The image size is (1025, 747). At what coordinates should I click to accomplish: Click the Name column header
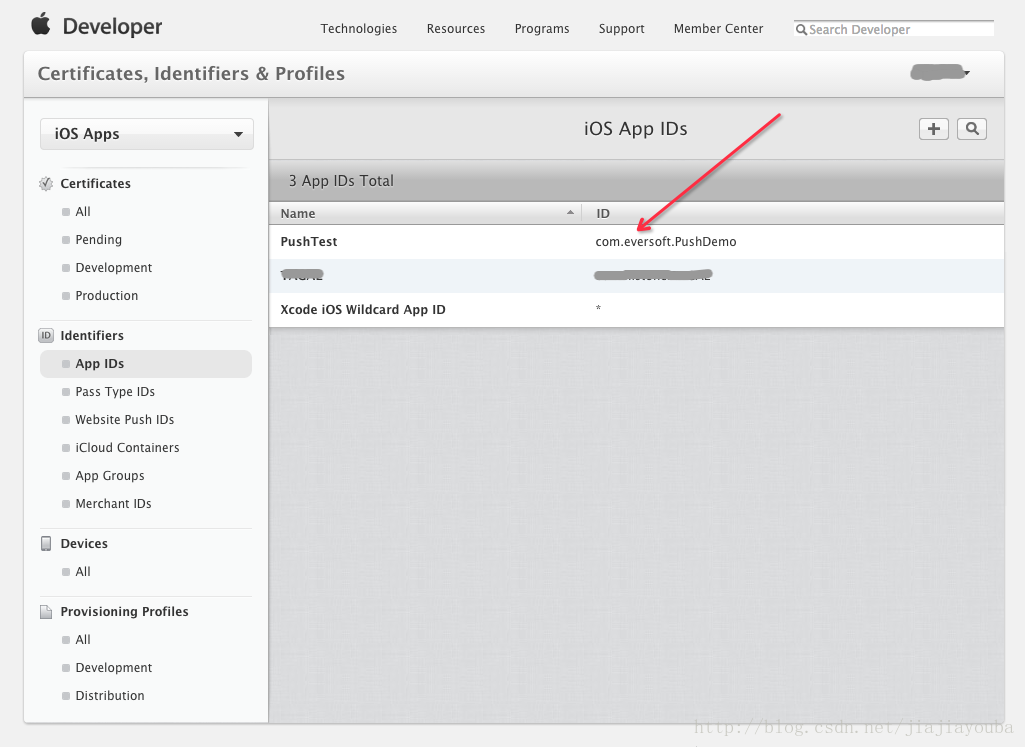(298, 214)
